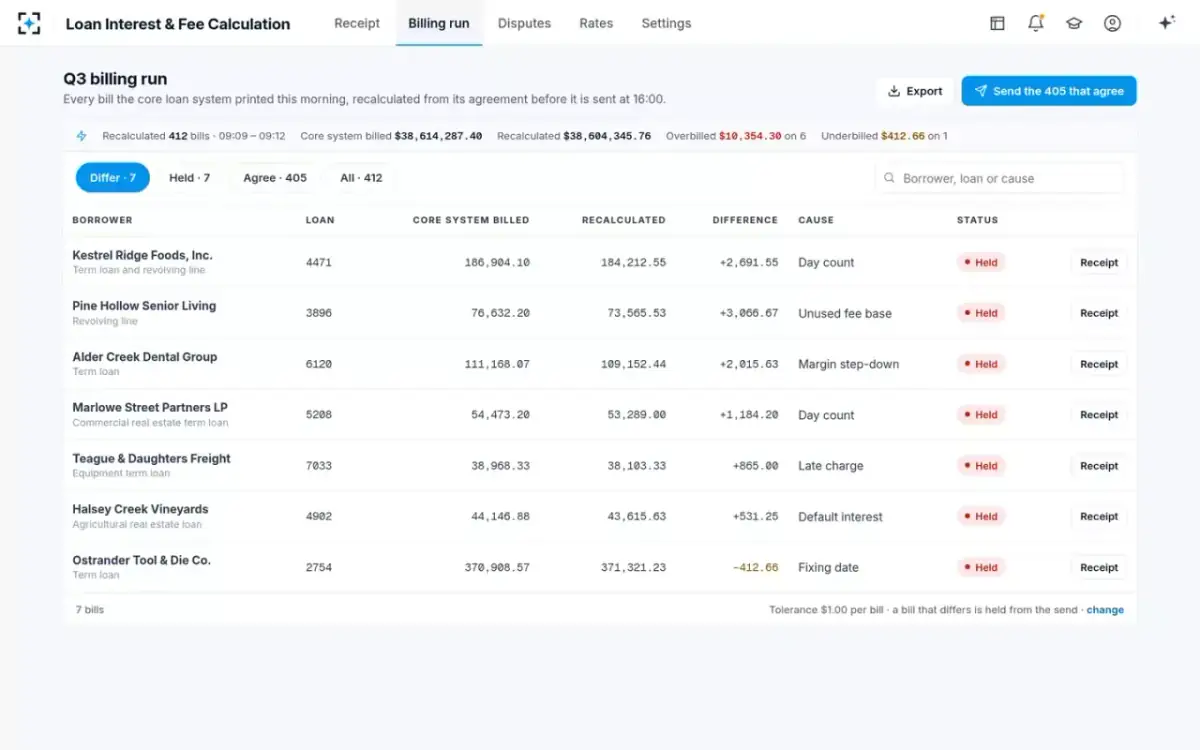
Task: Open the Receipt tab
Action: click(357, 23)
